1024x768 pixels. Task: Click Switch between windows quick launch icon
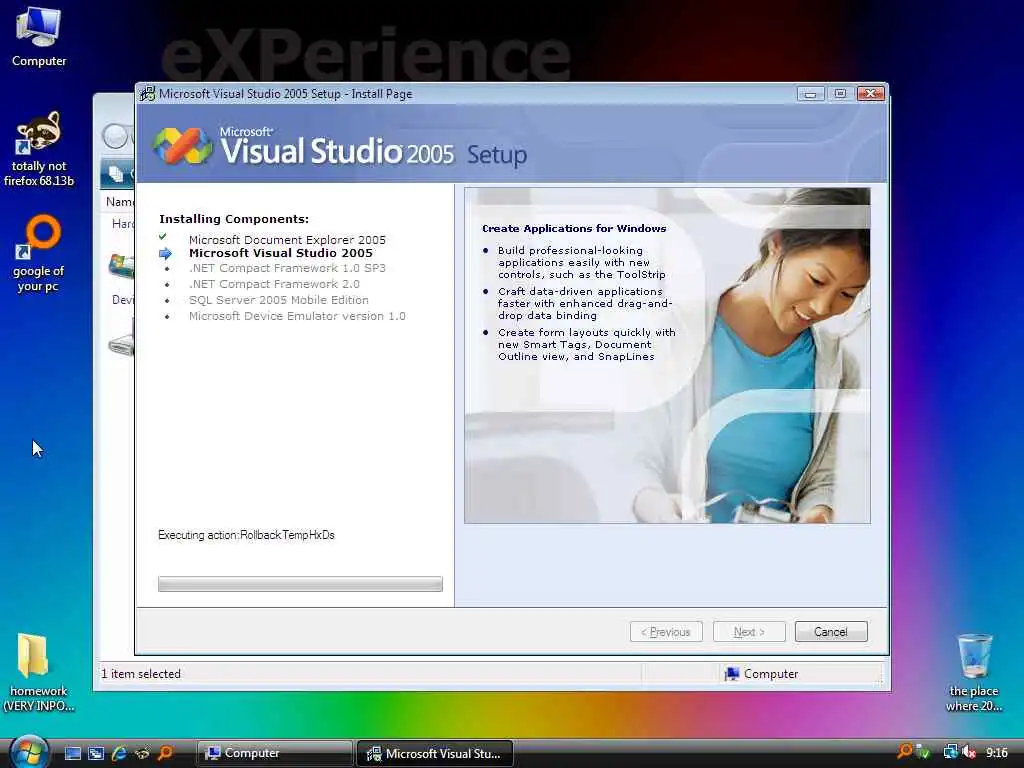coord(96,754)
